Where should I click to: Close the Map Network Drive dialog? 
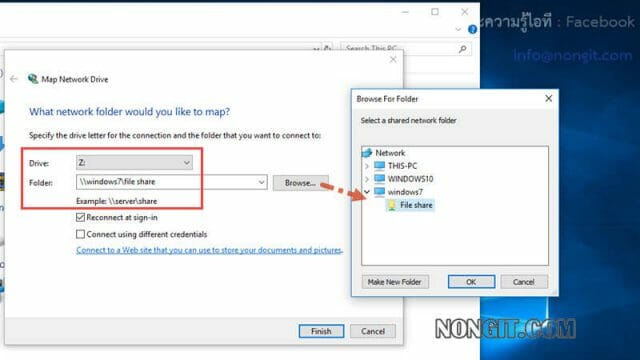pos(393,60)
